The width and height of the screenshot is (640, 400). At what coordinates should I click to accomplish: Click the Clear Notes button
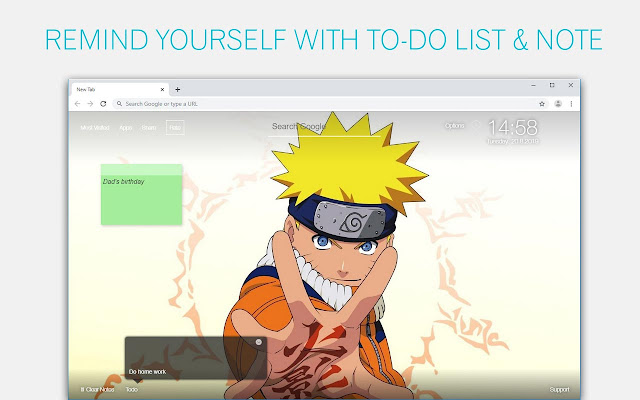click(x=97, y=390)
